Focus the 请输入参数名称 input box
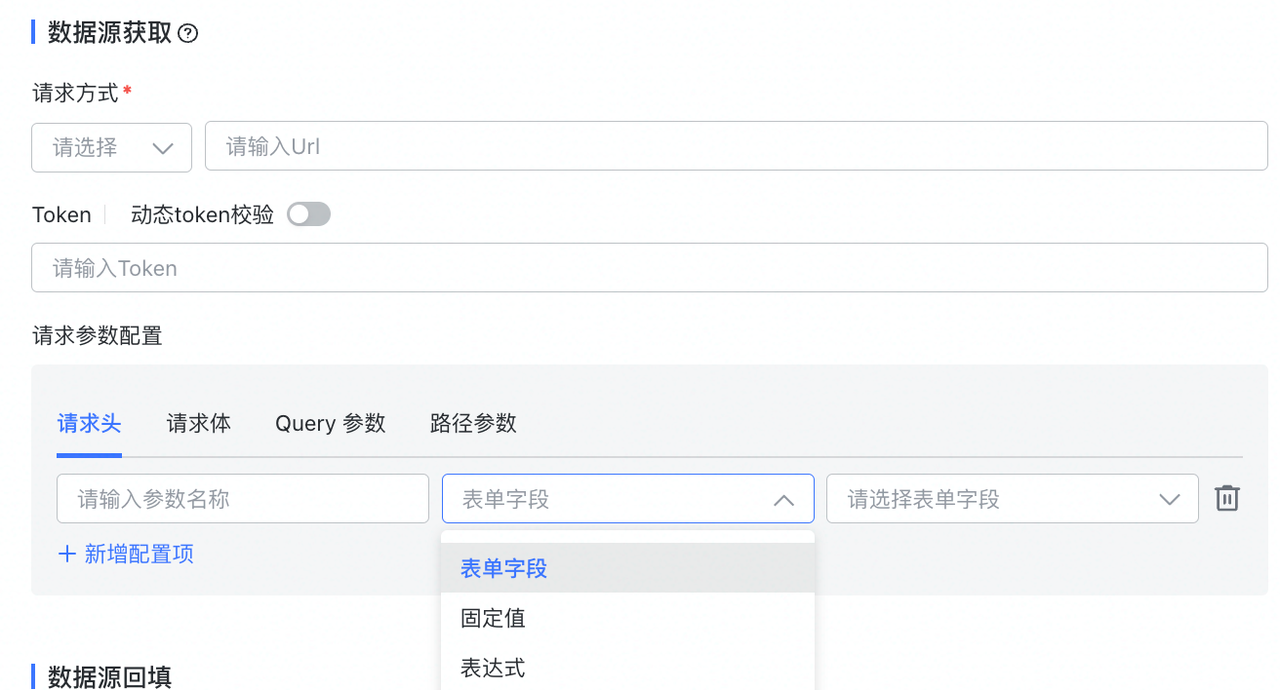 [242, 499]
